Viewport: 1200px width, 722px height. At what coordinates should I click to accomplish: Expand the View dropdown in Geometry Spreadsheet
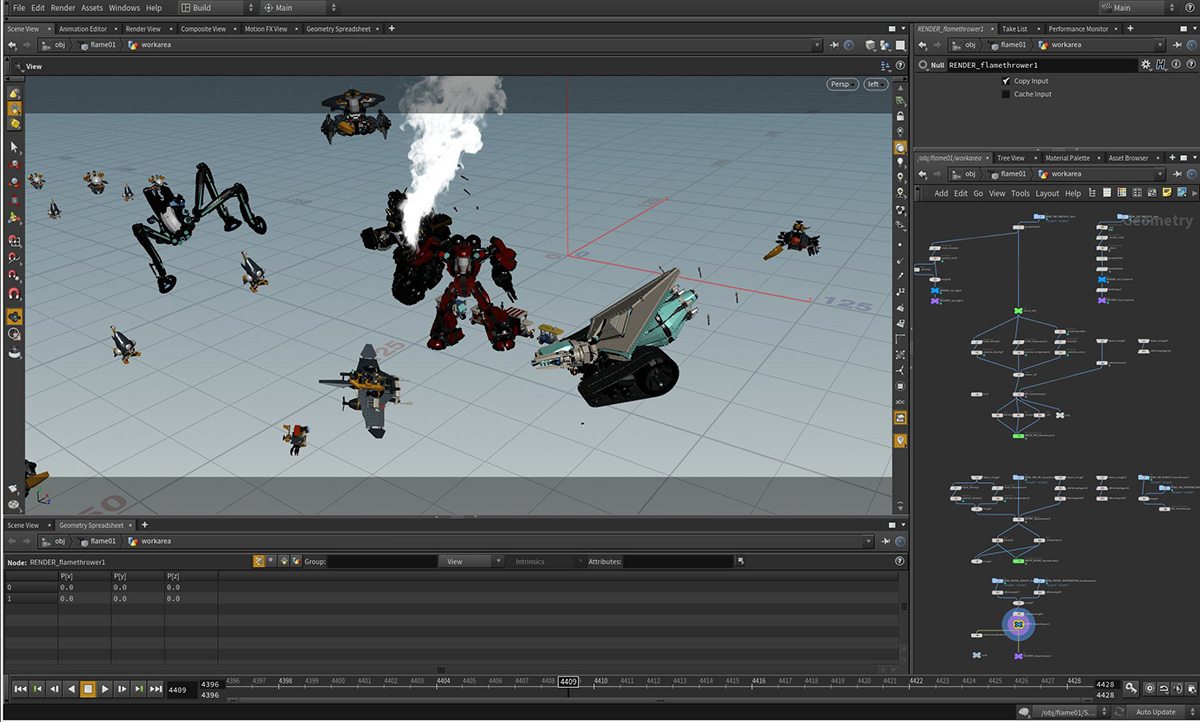tap(470, 562)
